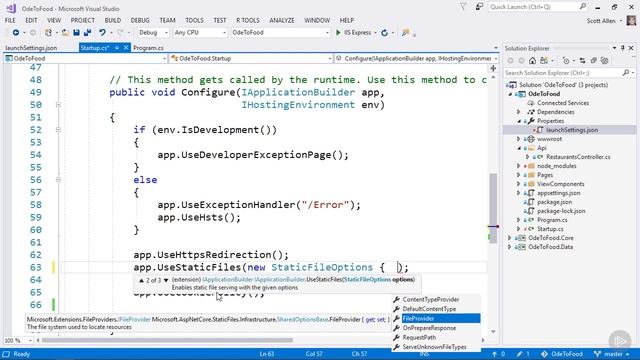Expand the Dependencies node
Image resolution: width=640 pixels, height=360 pixels.
pyautogui.click(x=519, y=112)
